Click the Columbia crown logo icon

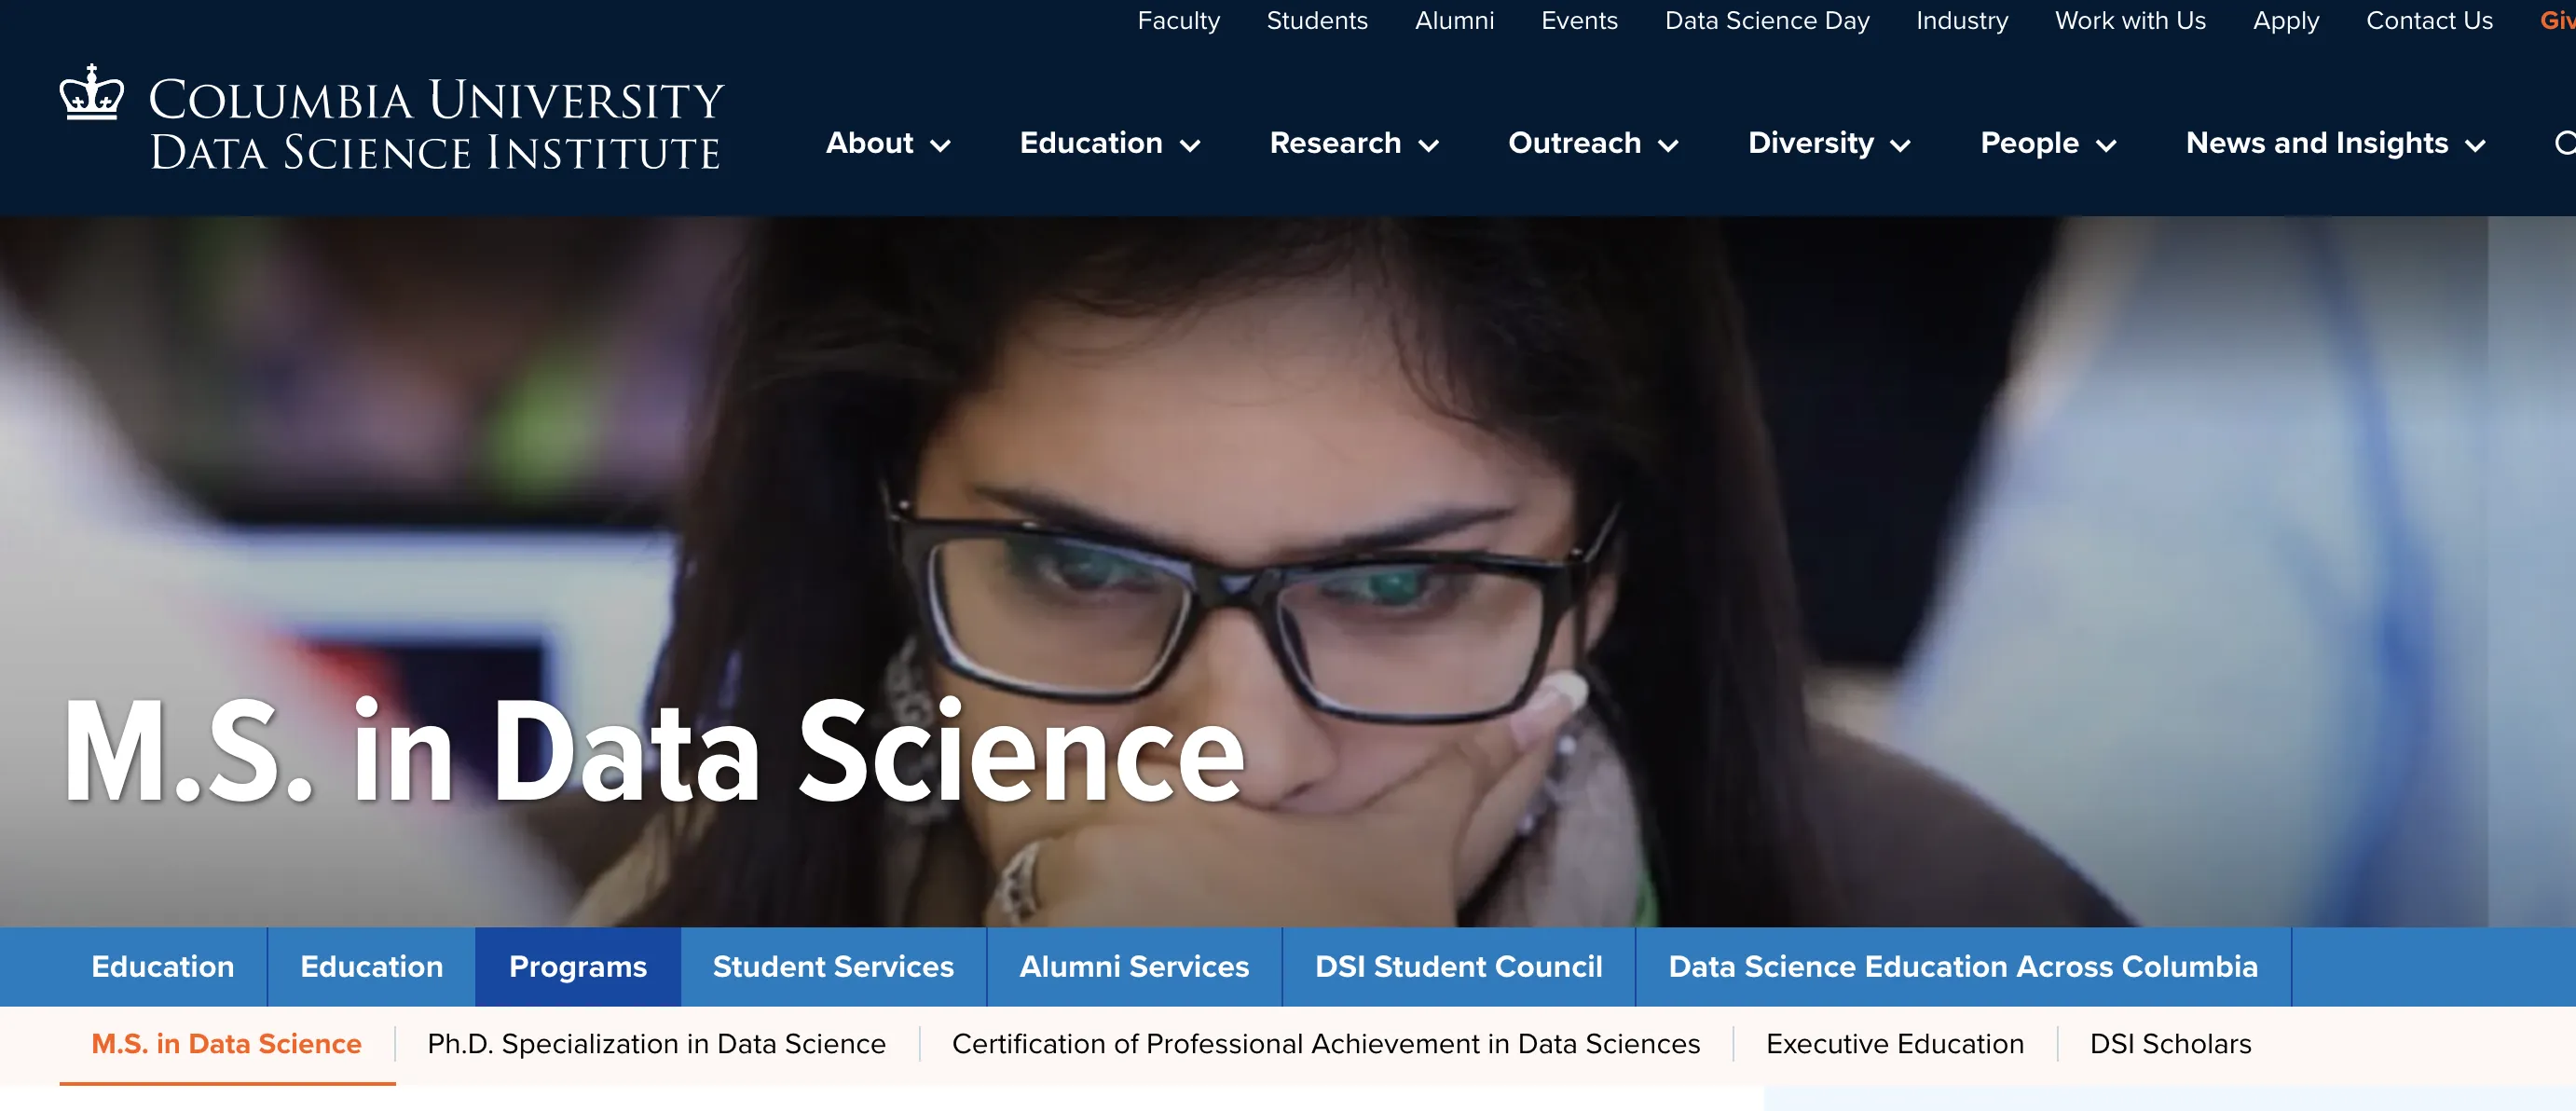(91, 93)
